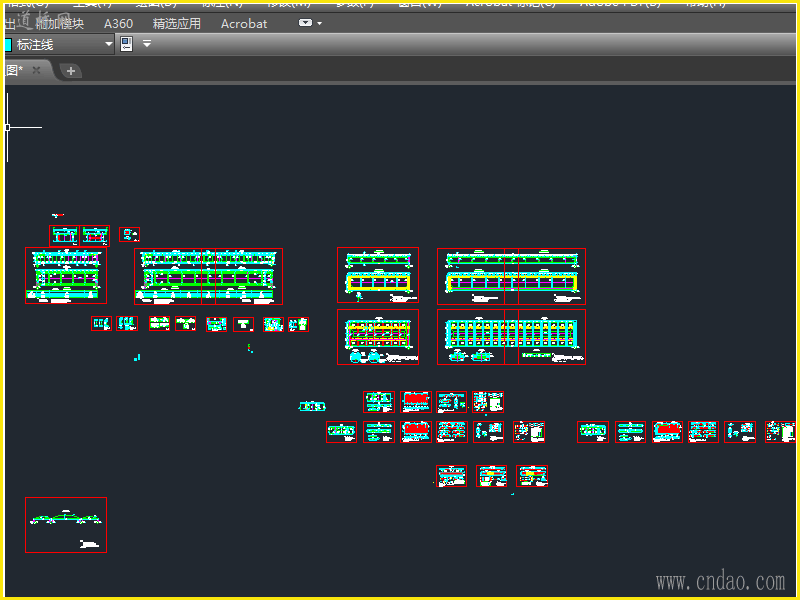Screen dimensions: 800x600
Task: Click the layer tool icon beside 标注线 dropdown
Action: [x=127, y=44]
